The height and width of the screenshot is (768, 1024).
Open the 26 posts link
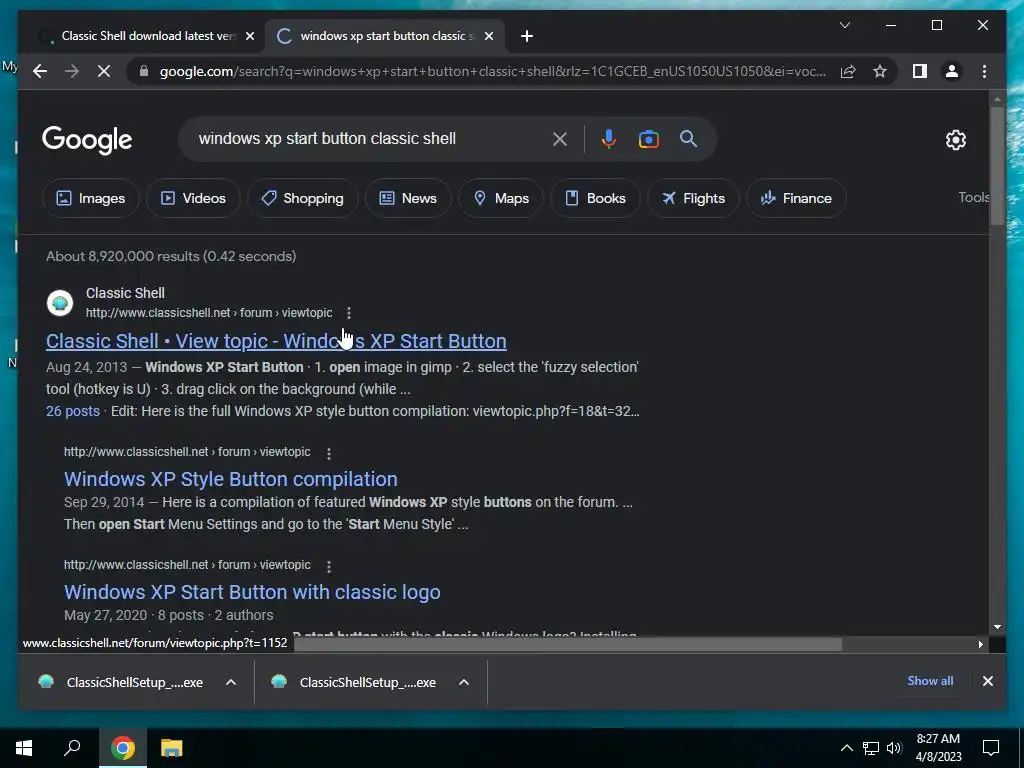click(72, 411)
